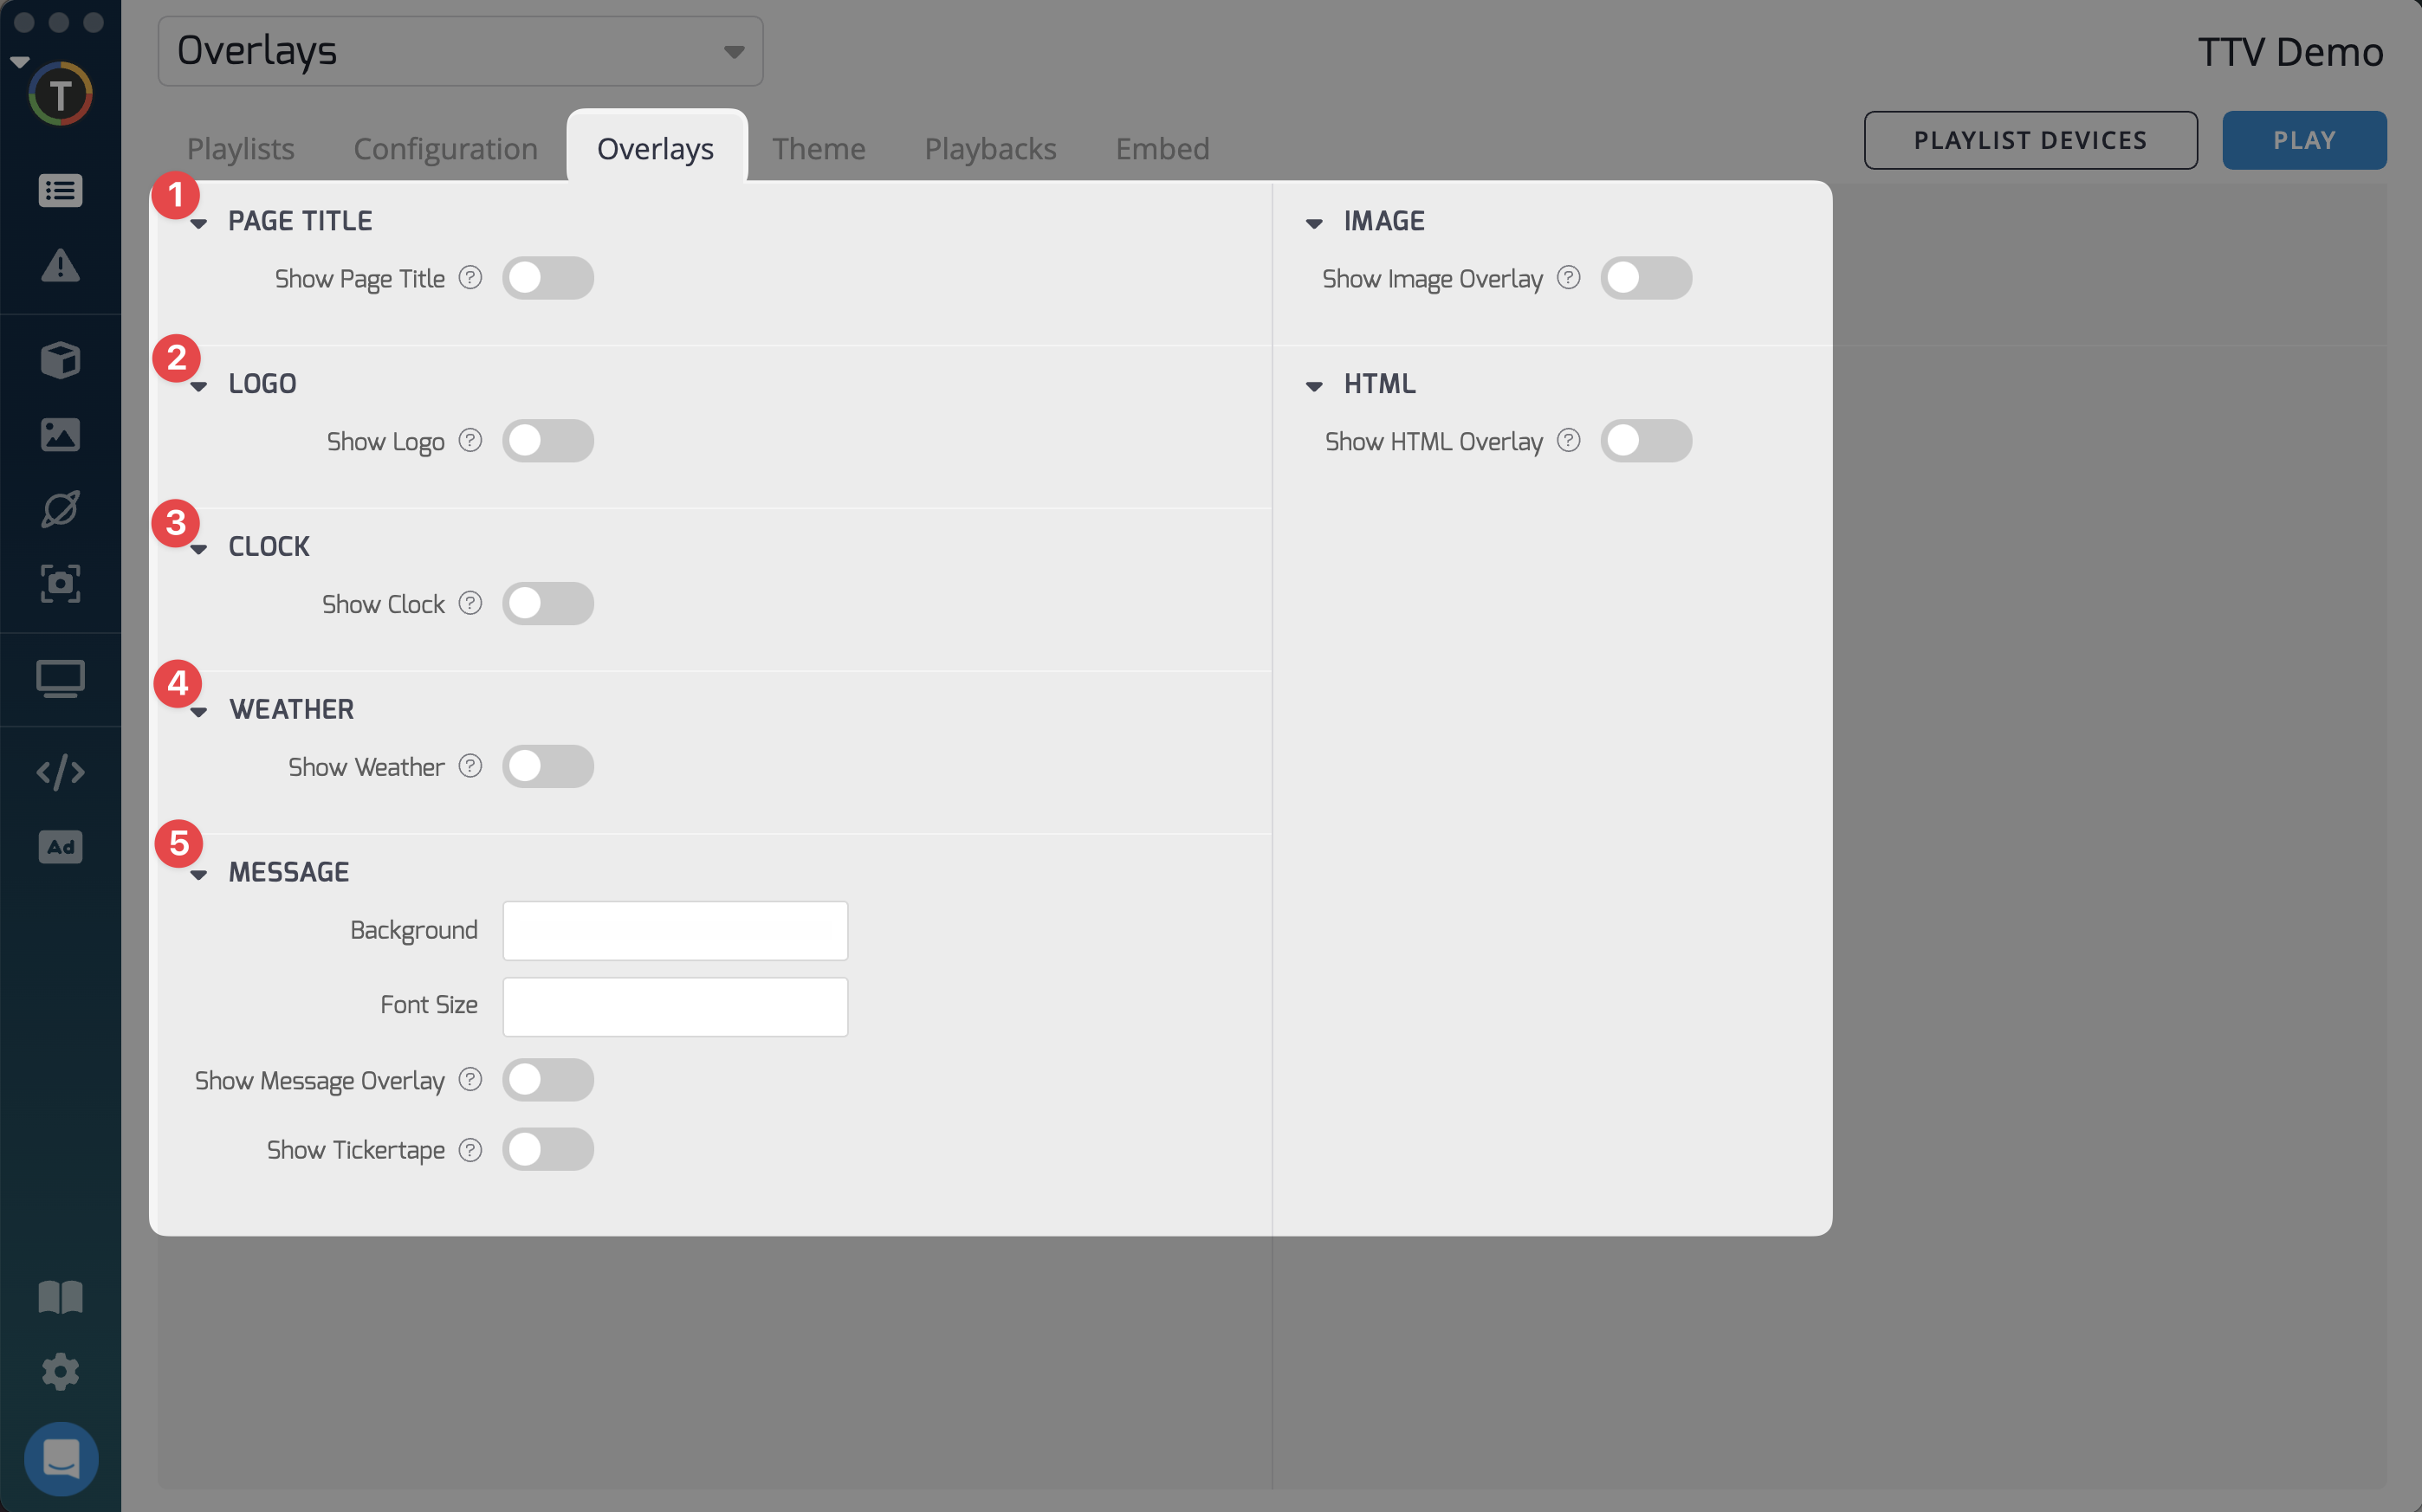Open the playlist list icon in sidebar
The image size is (2422, 1512).
click(x=60, y=190)
